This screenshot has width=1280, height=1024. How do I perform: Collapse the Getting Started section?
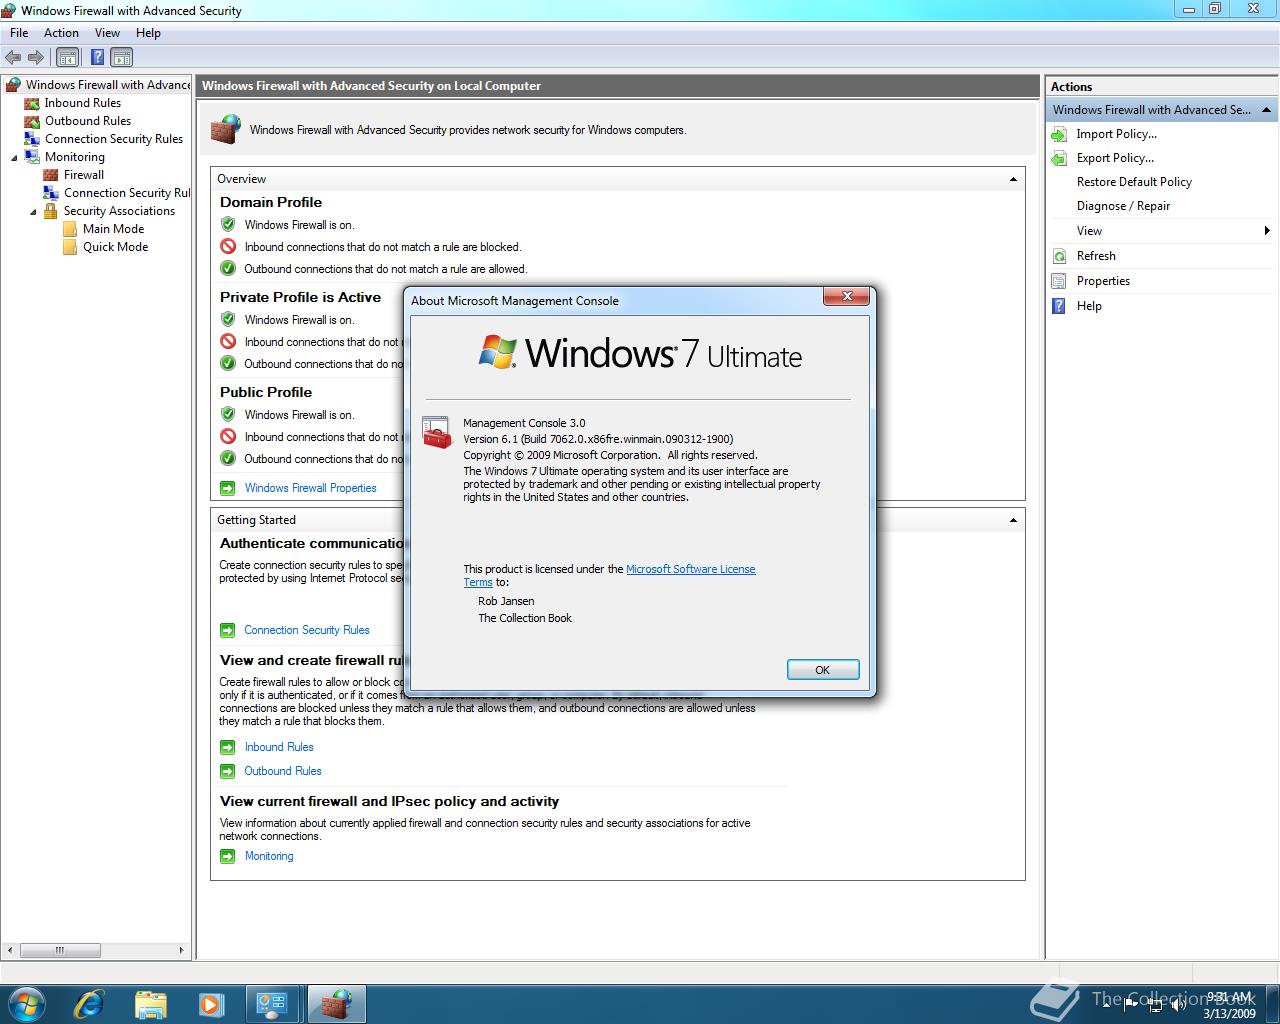(1013, 520)
